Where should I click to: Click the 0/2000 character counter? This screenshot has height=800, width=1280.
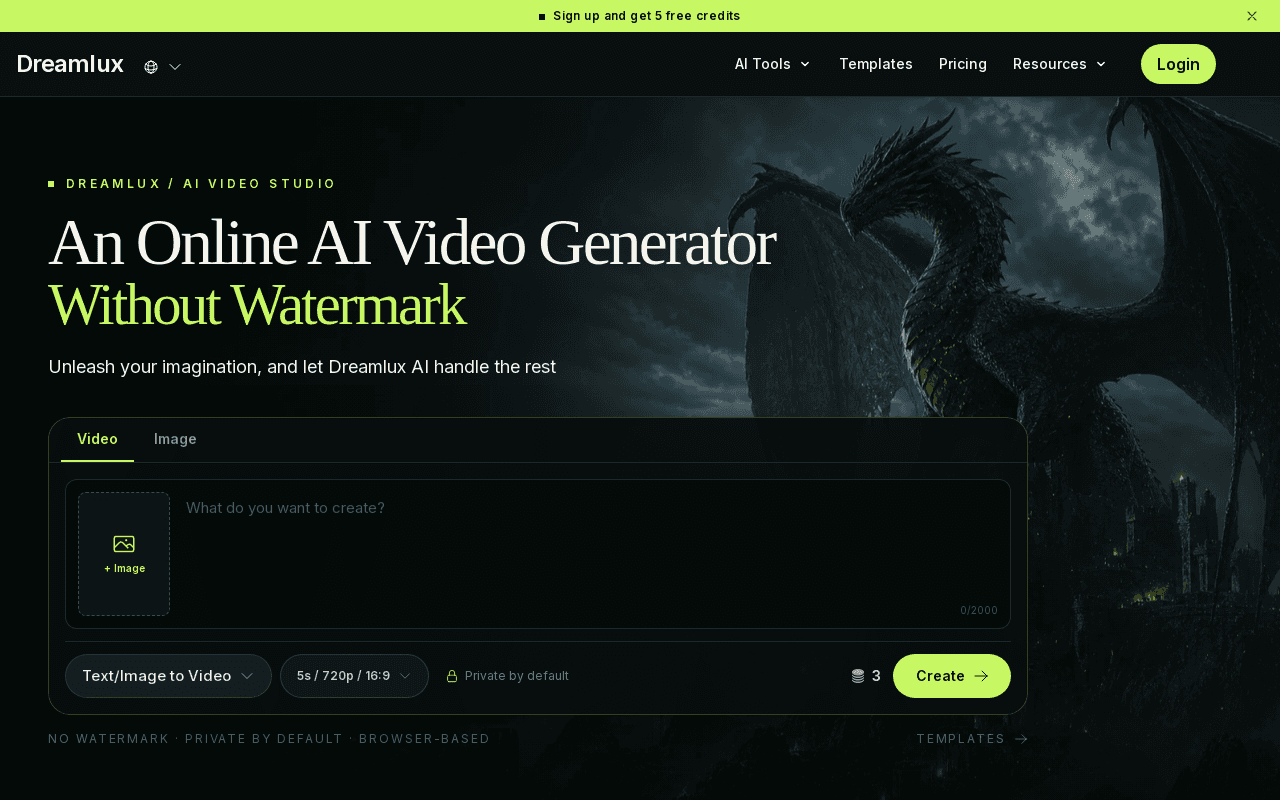(979, 610)
